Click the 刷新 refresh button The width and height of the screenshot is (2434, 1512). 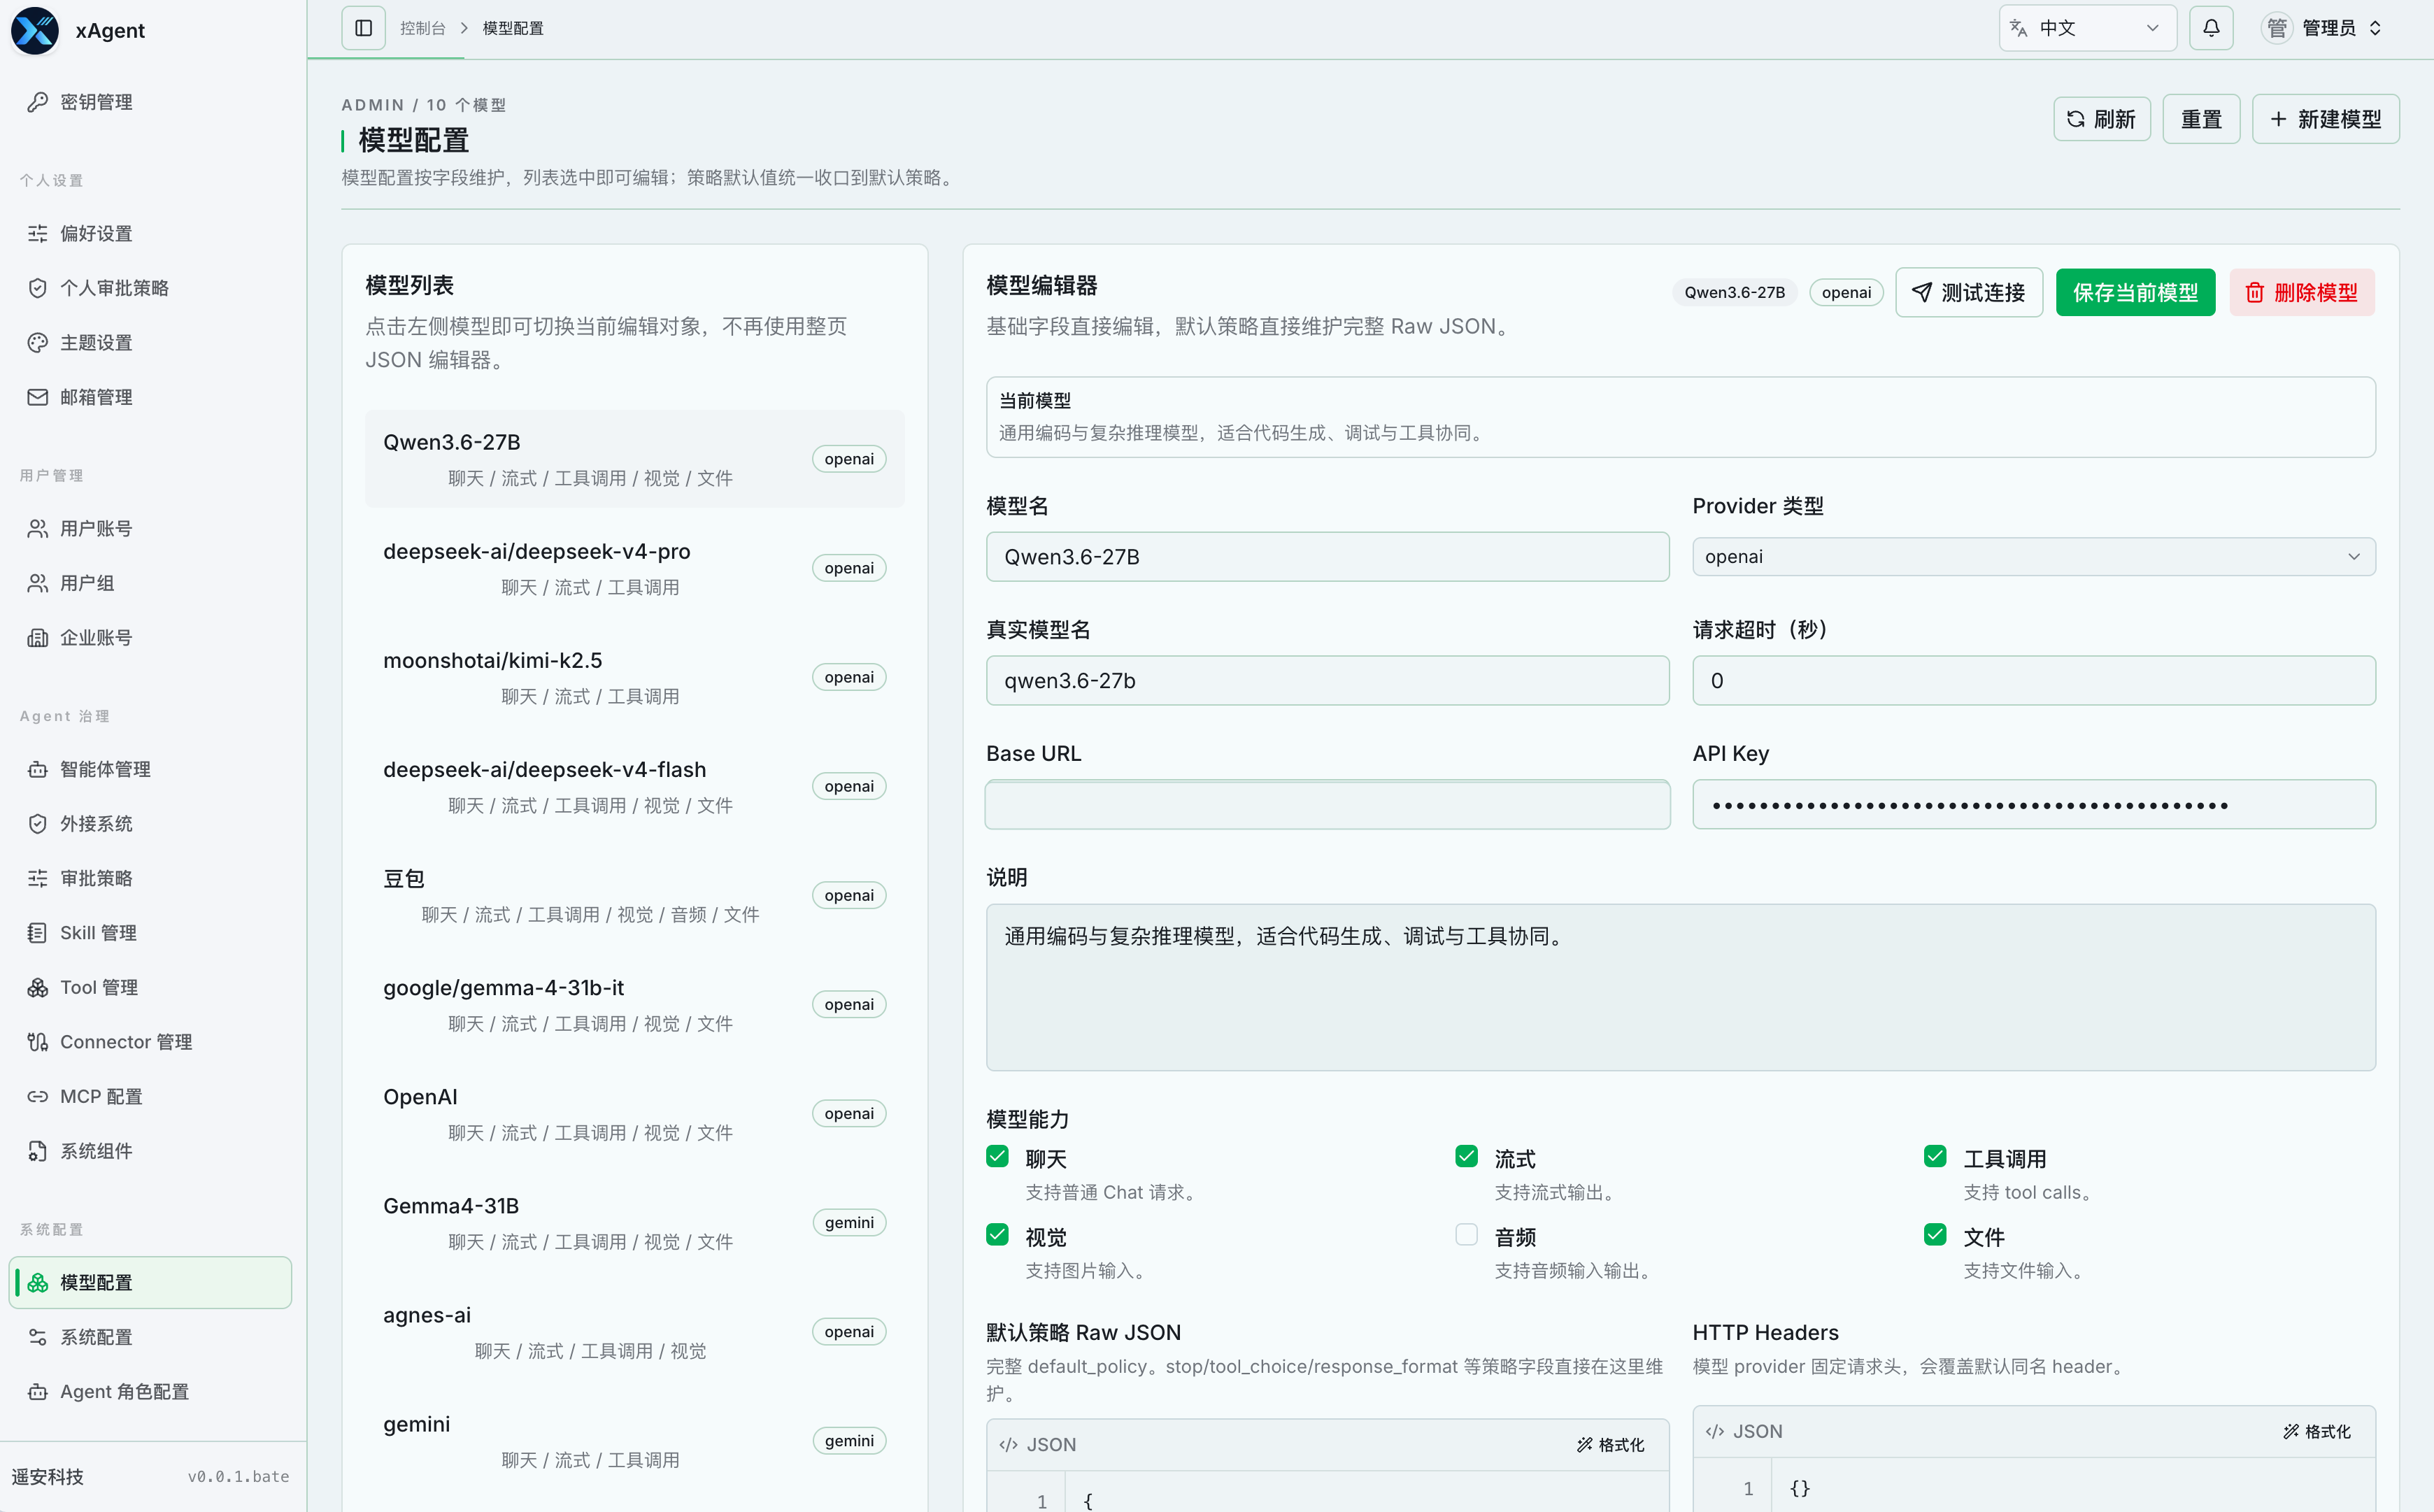click(x=2101, y=119)
